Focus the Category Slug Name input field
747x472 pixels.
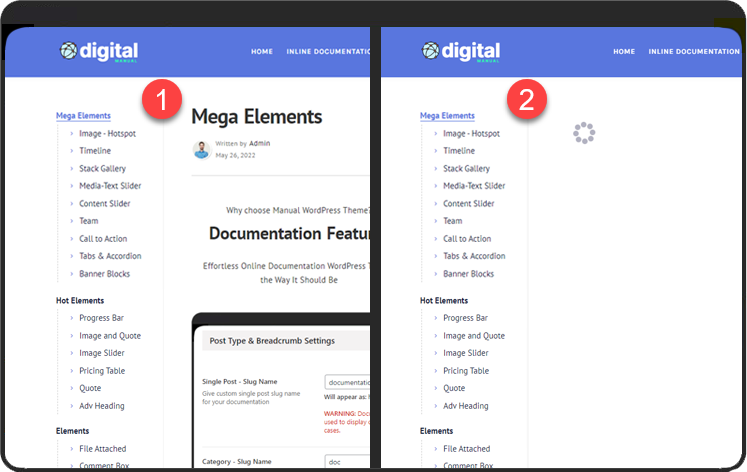(347, 461)
